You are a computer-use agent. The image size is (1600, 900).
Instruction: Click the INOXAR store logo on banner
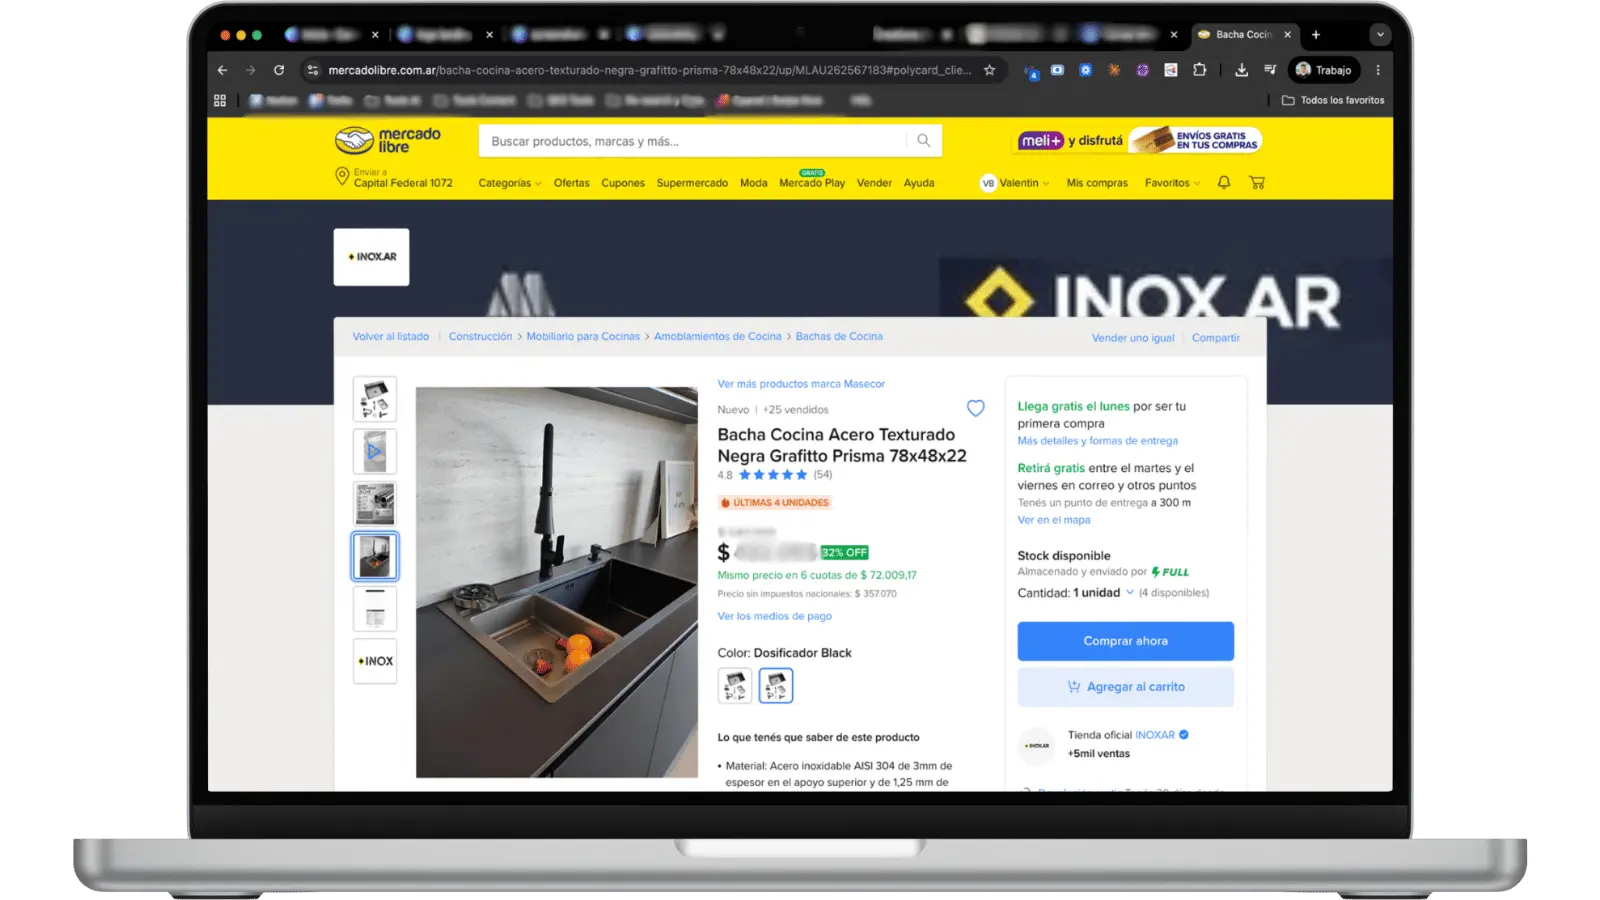click(371, 257)
